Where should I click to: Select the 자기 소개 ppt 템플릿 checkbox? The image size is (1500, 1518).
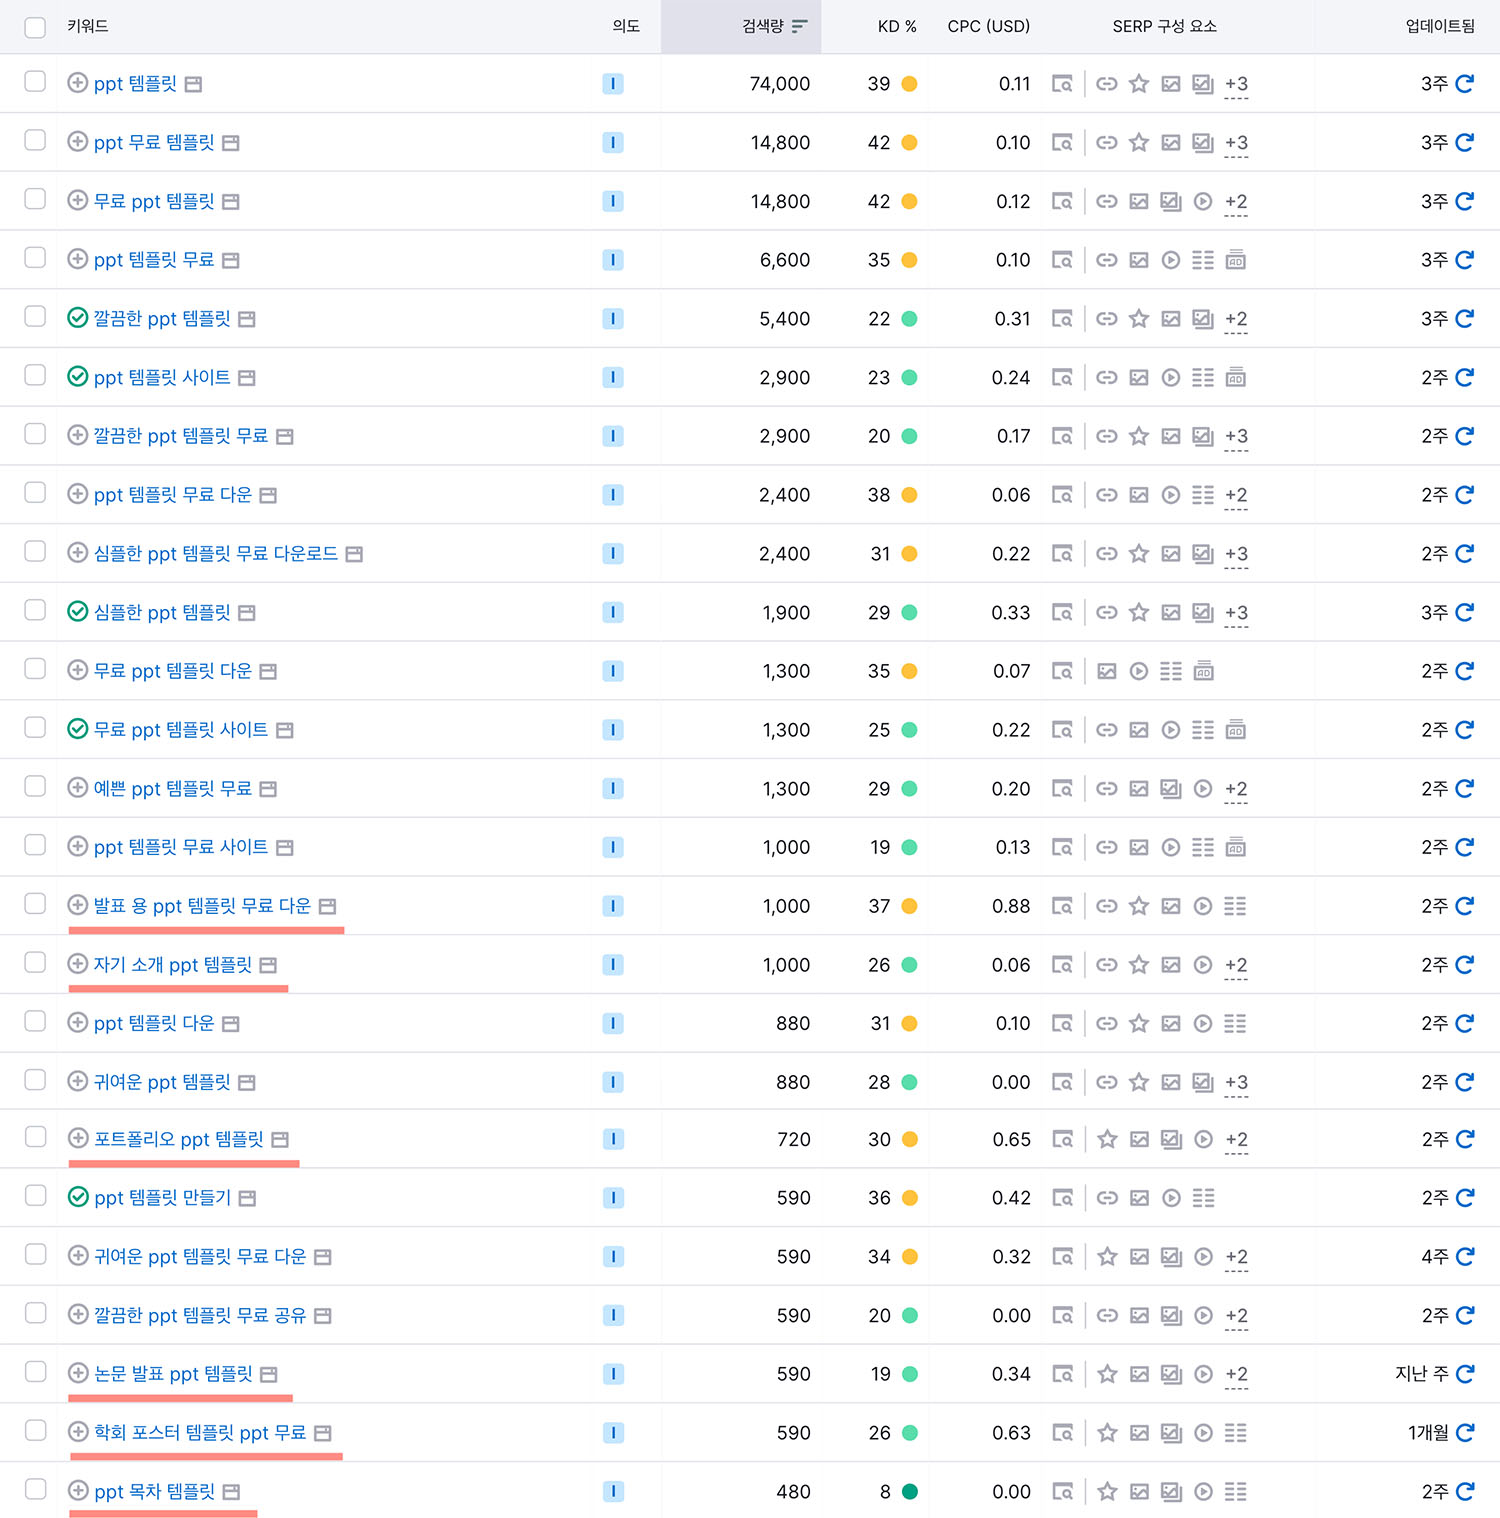coord(35,962)
